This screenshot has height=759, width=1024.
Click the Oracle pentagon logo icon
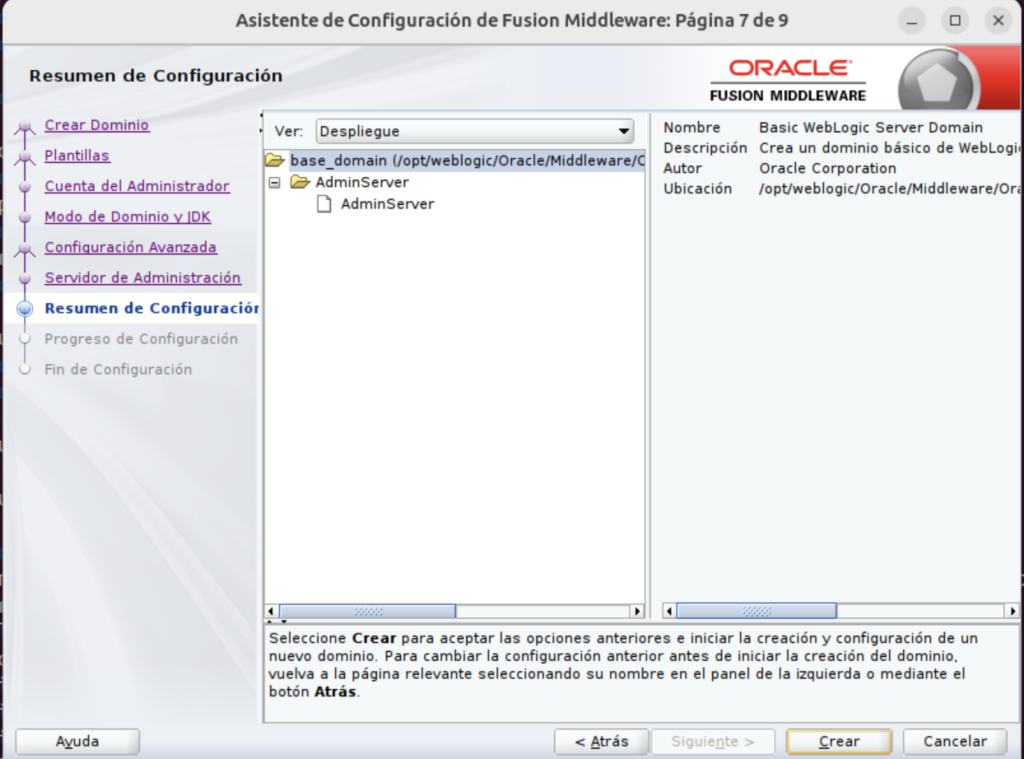[x=936, y=84]
